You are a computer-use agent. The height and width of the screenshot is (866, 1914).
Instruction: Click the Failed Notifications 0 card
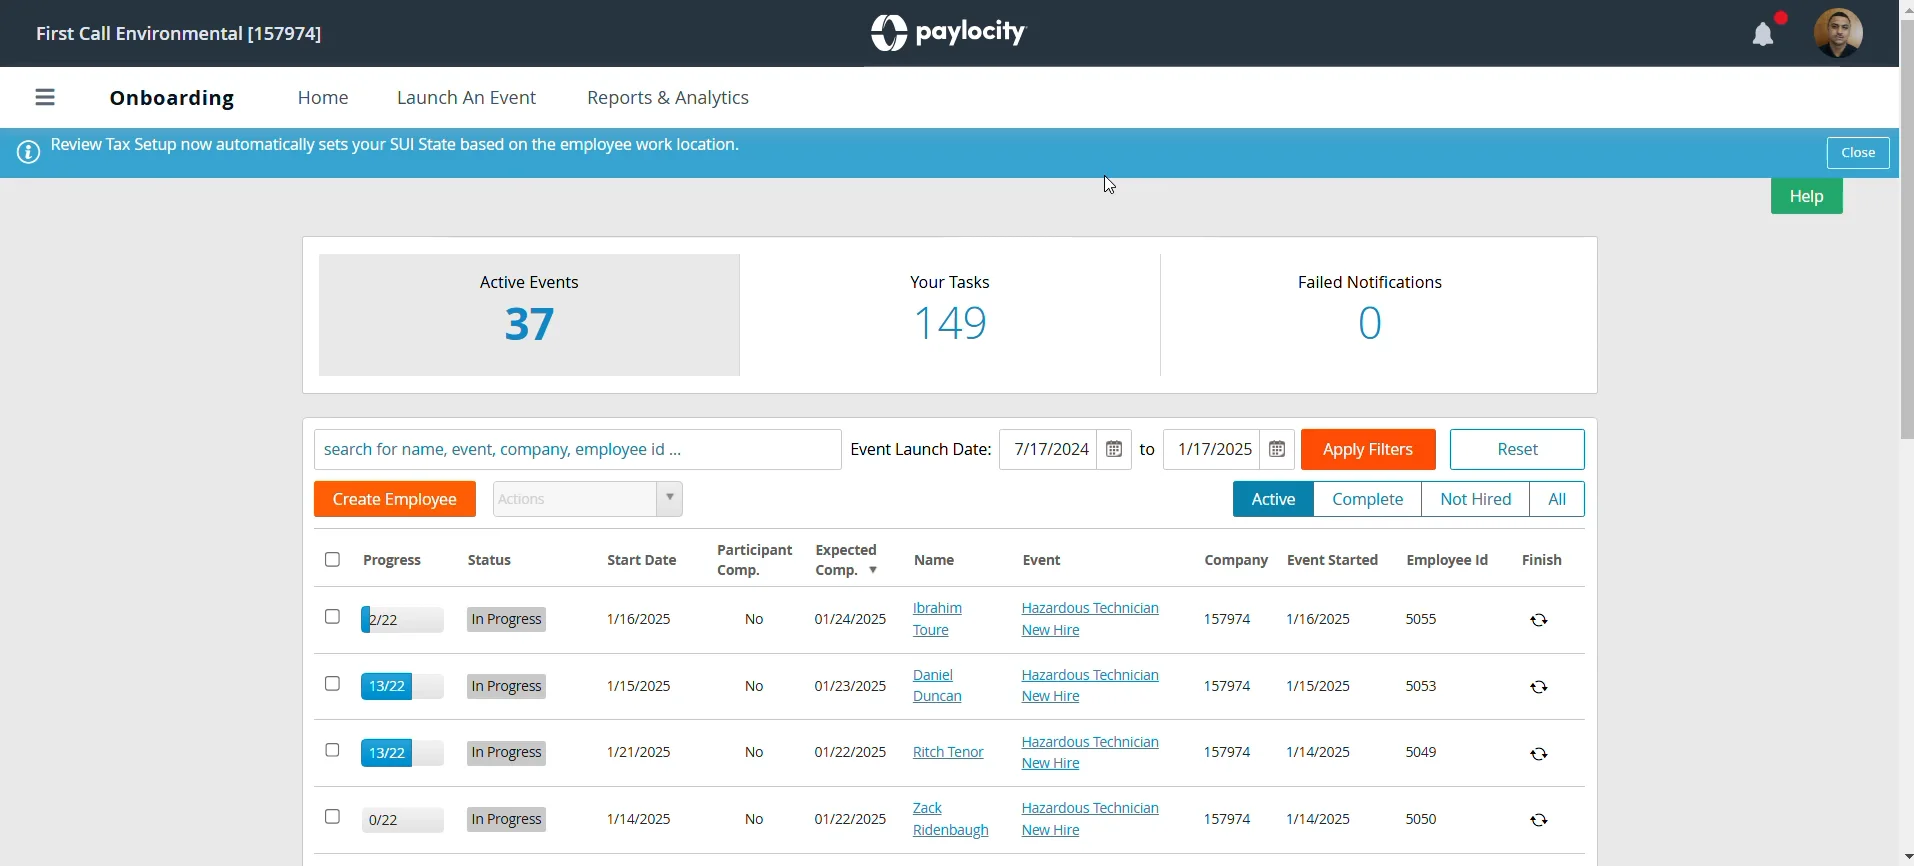1370,315
